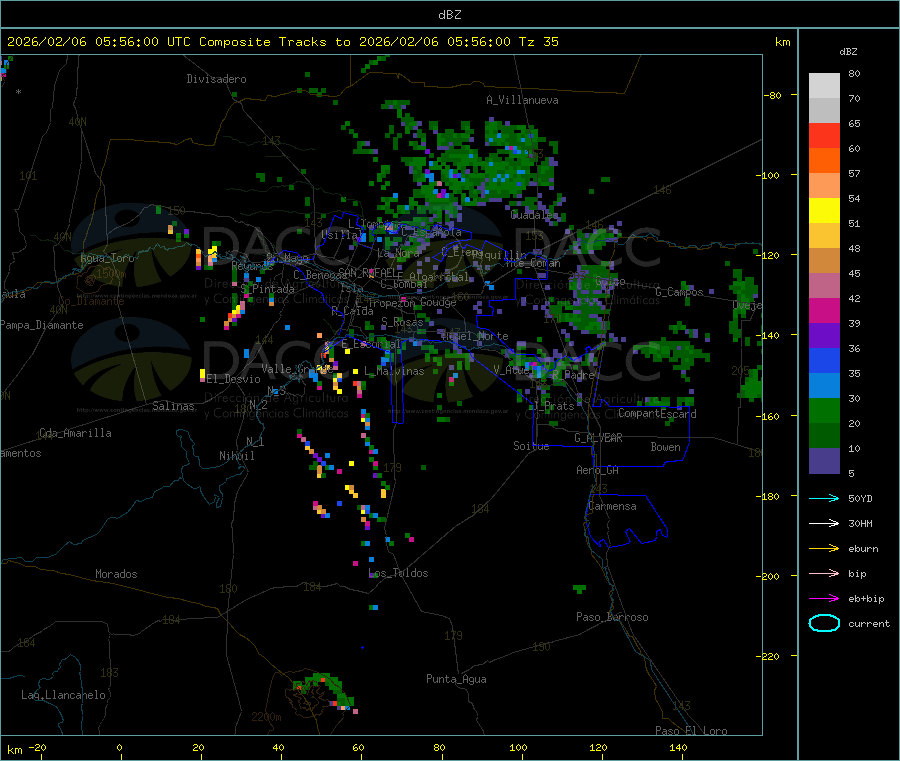Click the 100 km bottom axis label

[x=518, y=747]
